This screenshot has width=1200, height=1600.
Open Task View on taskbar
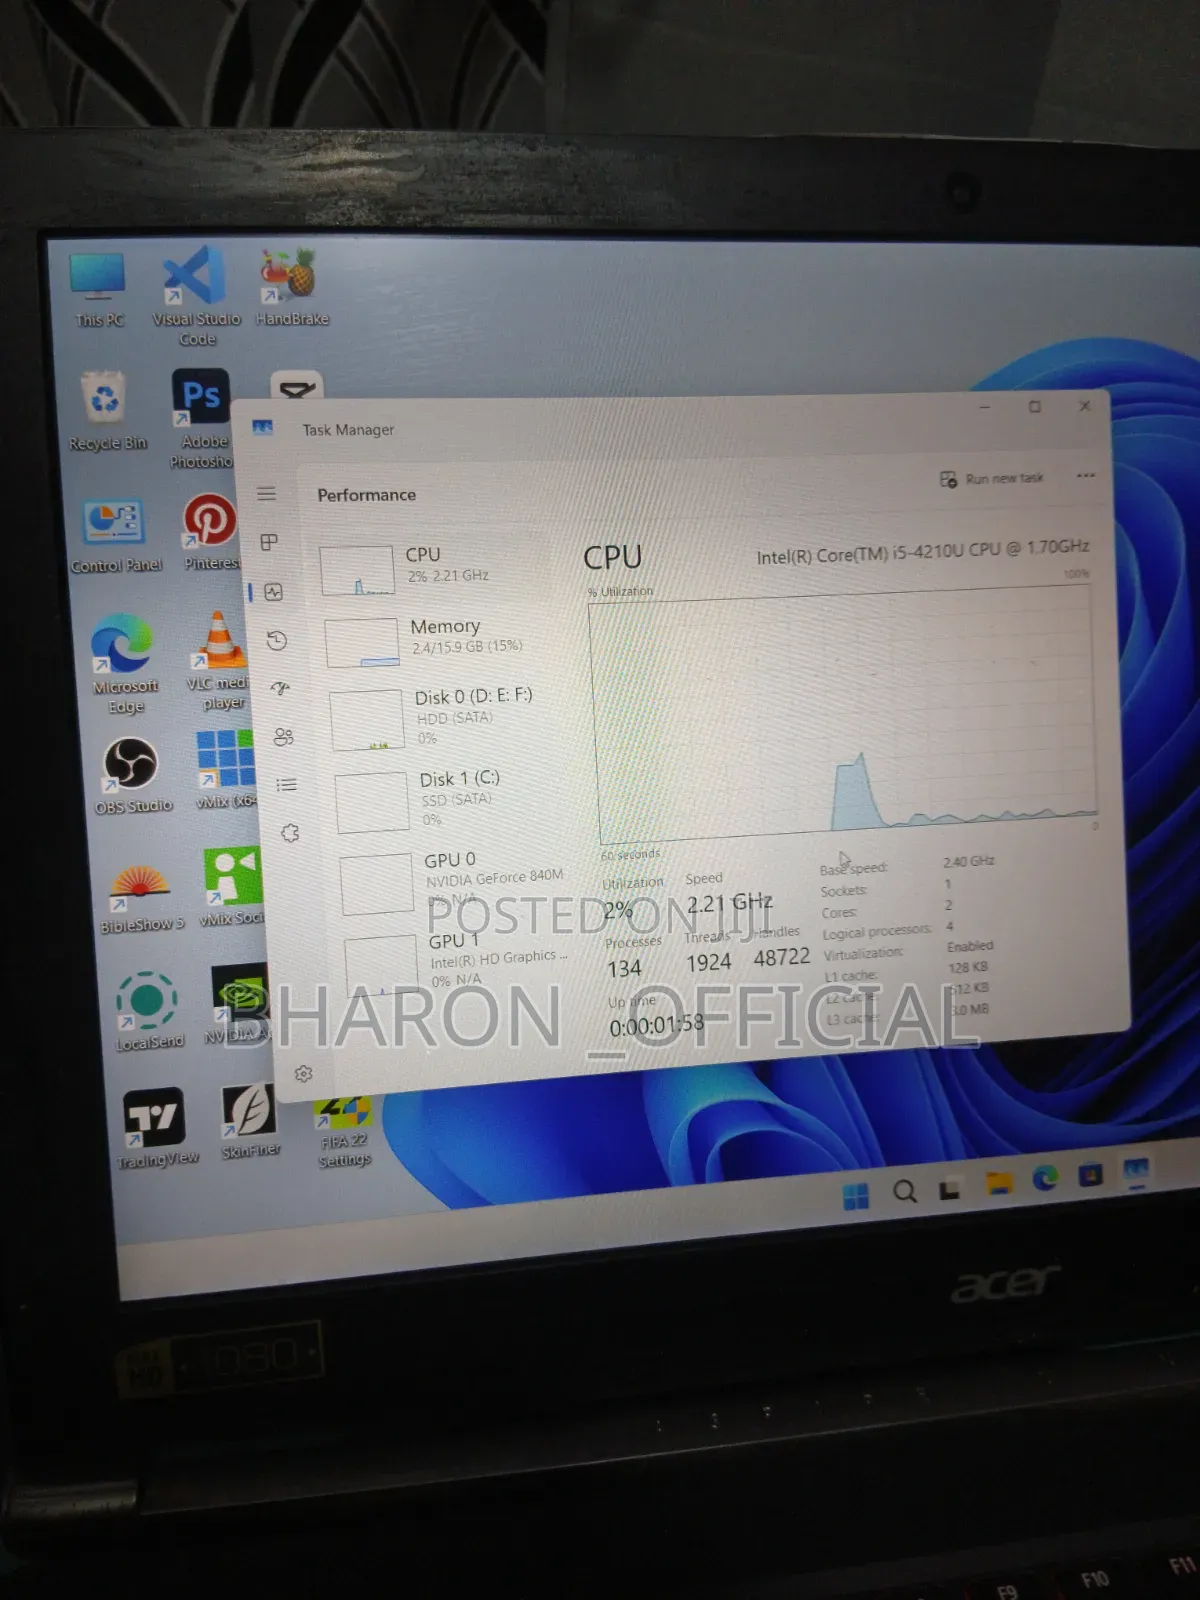[x=950, y=1189]
